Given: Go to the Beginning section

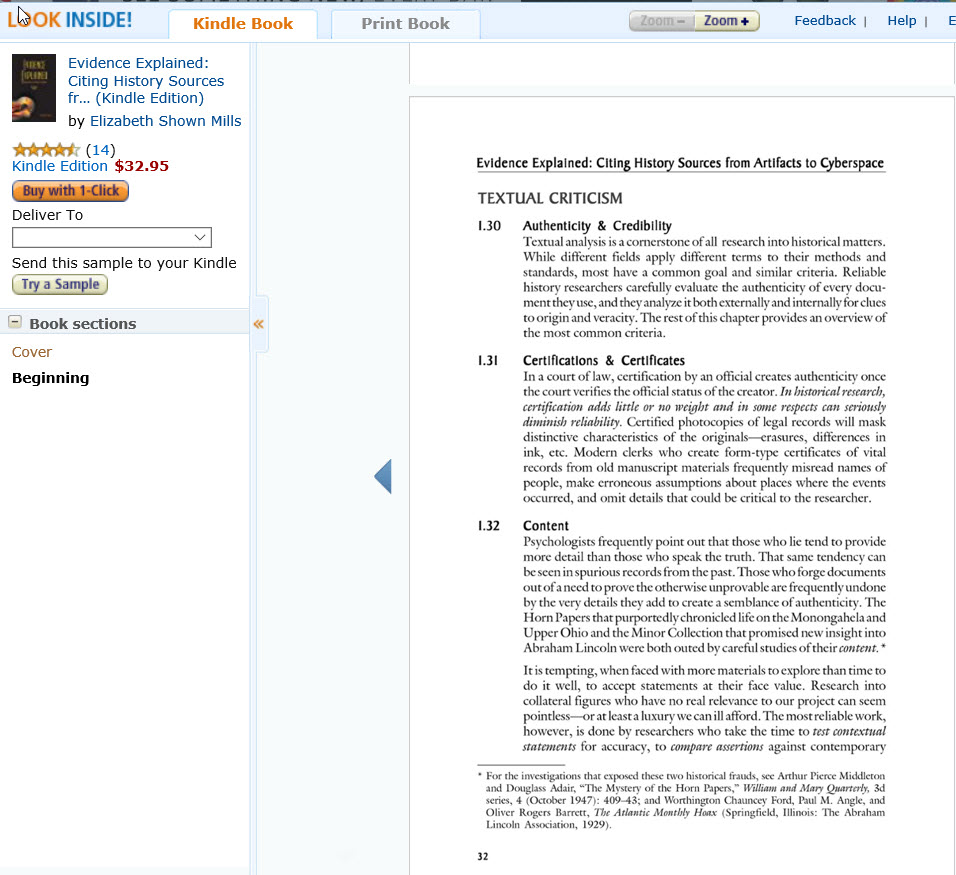Looking at the screenshot, I should [51, 378].
